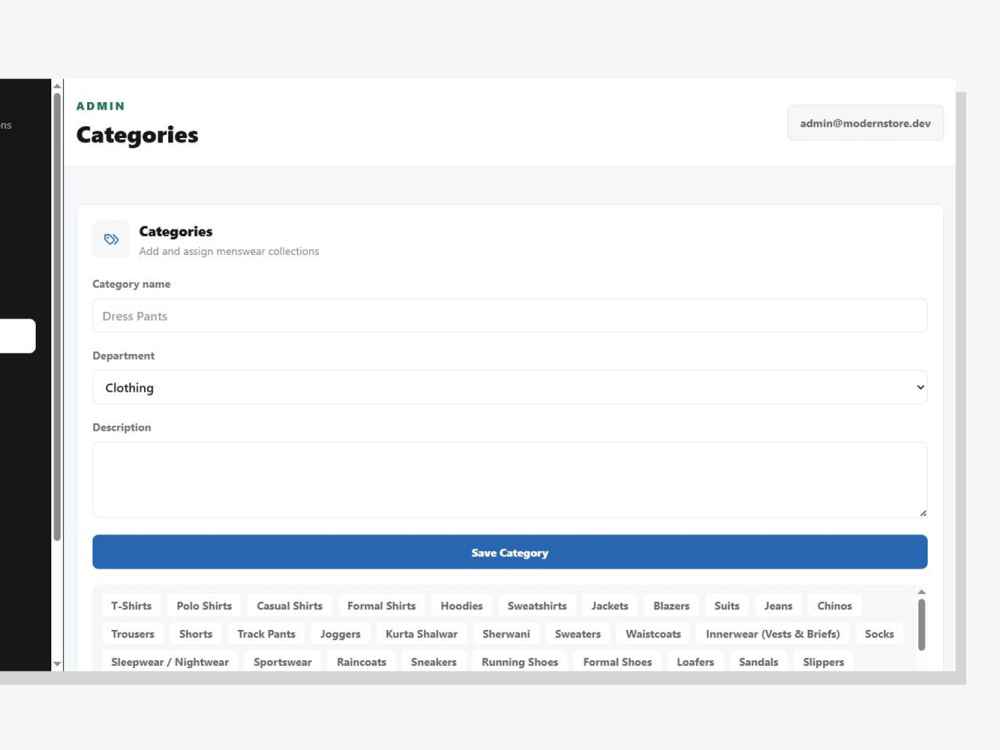This screenshot has height=750, width=1000.
Task: Choose the Hoodies category chip
Action: click(x=462, y=606)
